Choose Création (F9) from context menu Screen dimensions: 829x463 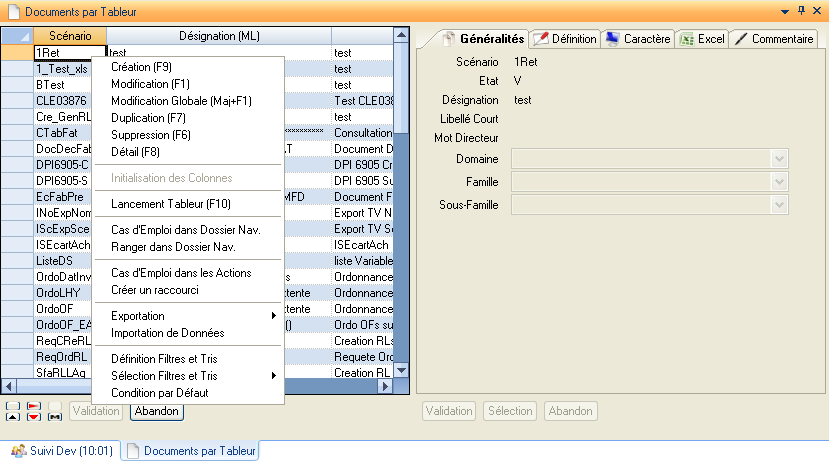141,67
